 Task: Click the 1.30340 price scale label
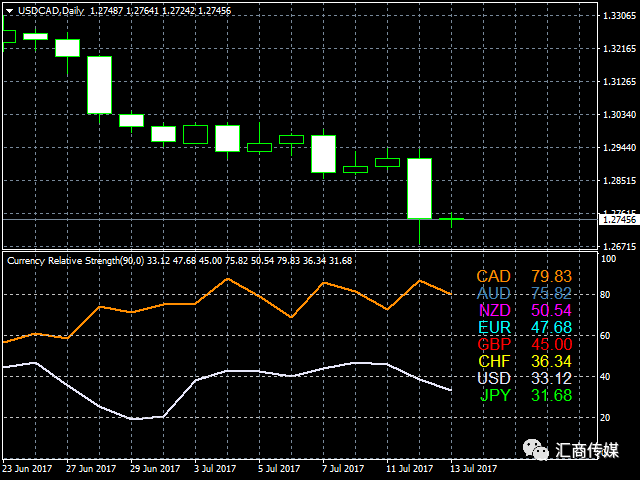coord(619,114)
